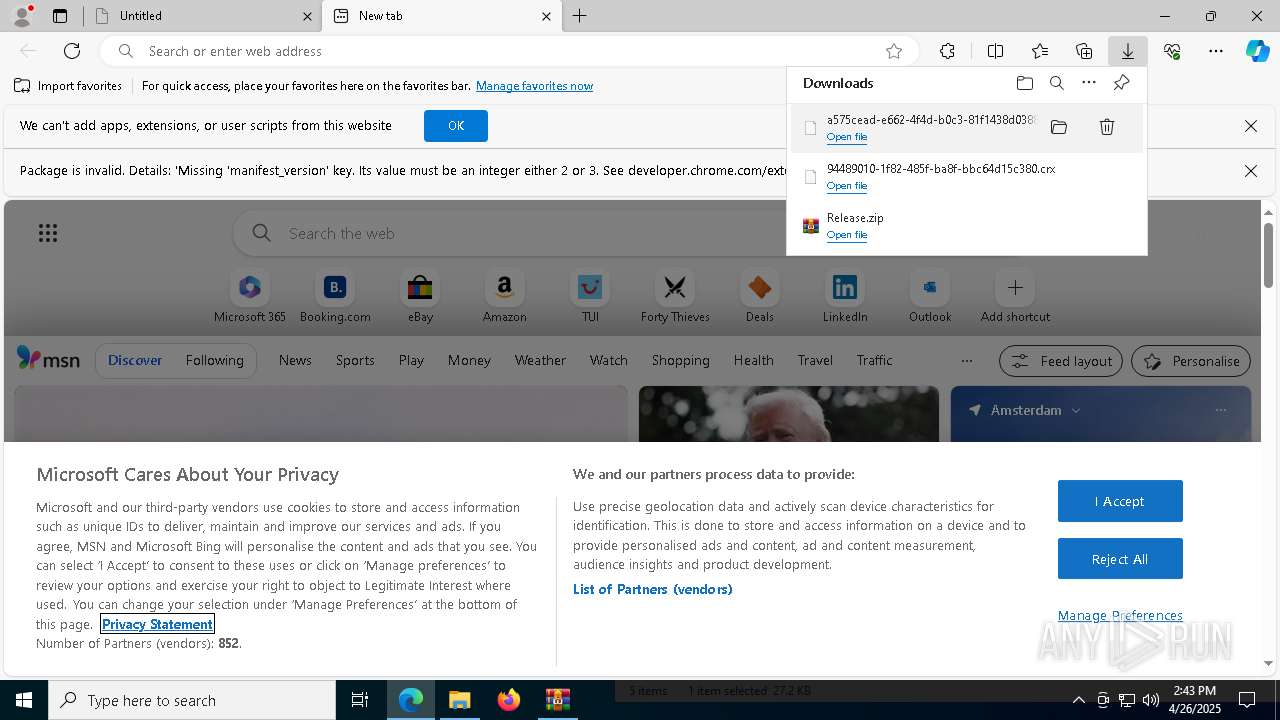
Task: Open Settings and more ellipsis
Action: [x=1216, y=51]
